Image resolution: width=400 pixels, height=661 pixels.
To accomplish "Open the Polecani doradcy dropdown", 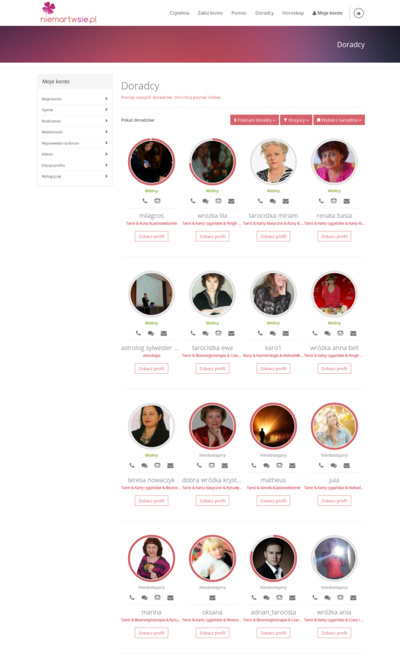I will pos(254,120).
